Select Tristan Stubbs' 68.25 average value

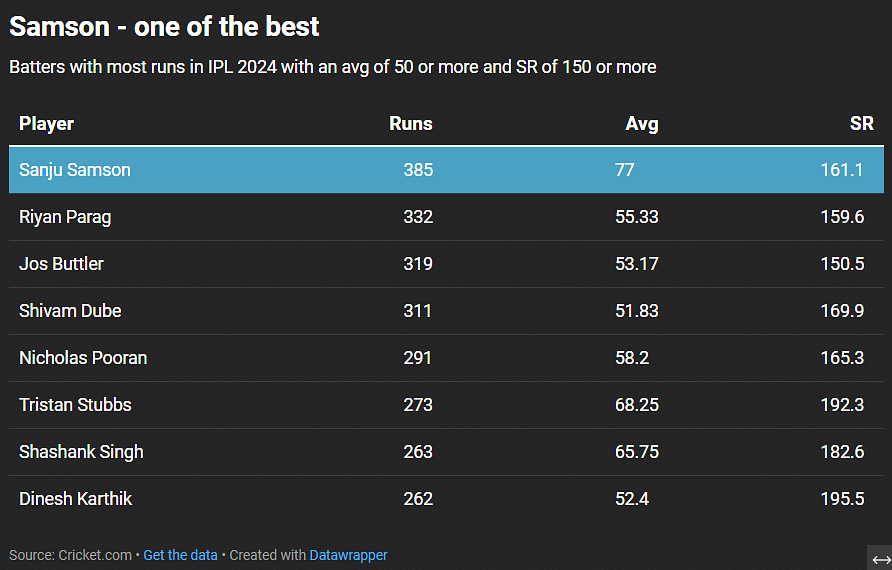637,405
